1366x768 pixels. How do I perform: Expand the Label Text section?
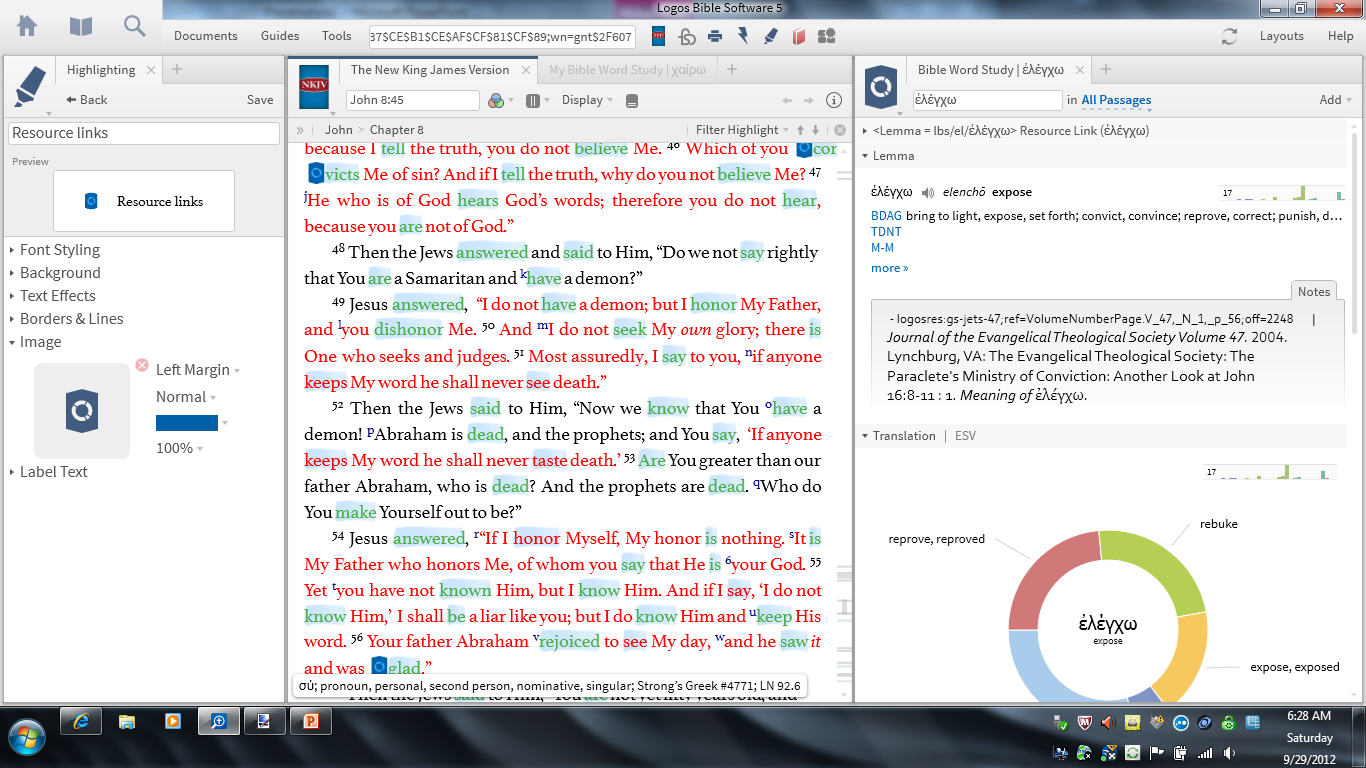[54, 472]
